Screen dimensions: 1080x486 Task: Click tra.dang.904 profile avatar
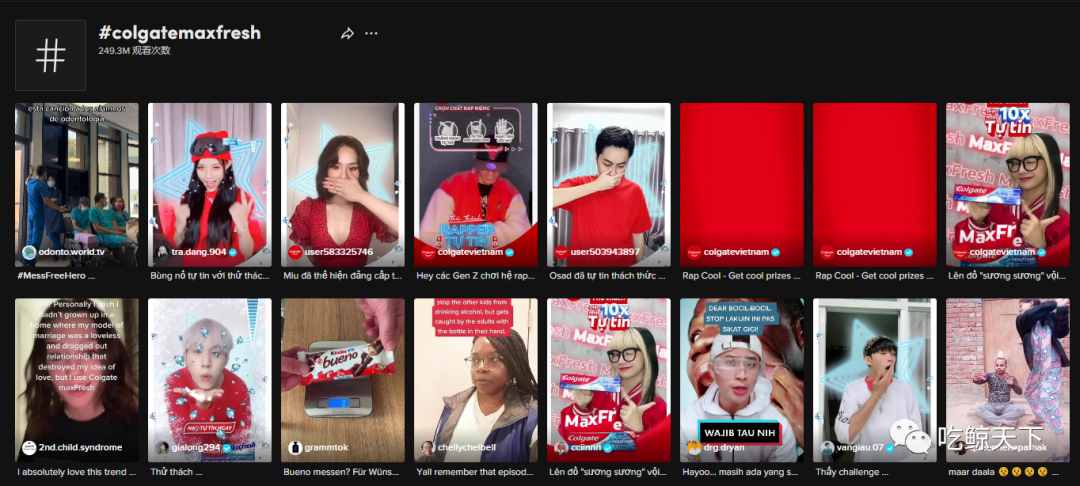click(162, 252)
